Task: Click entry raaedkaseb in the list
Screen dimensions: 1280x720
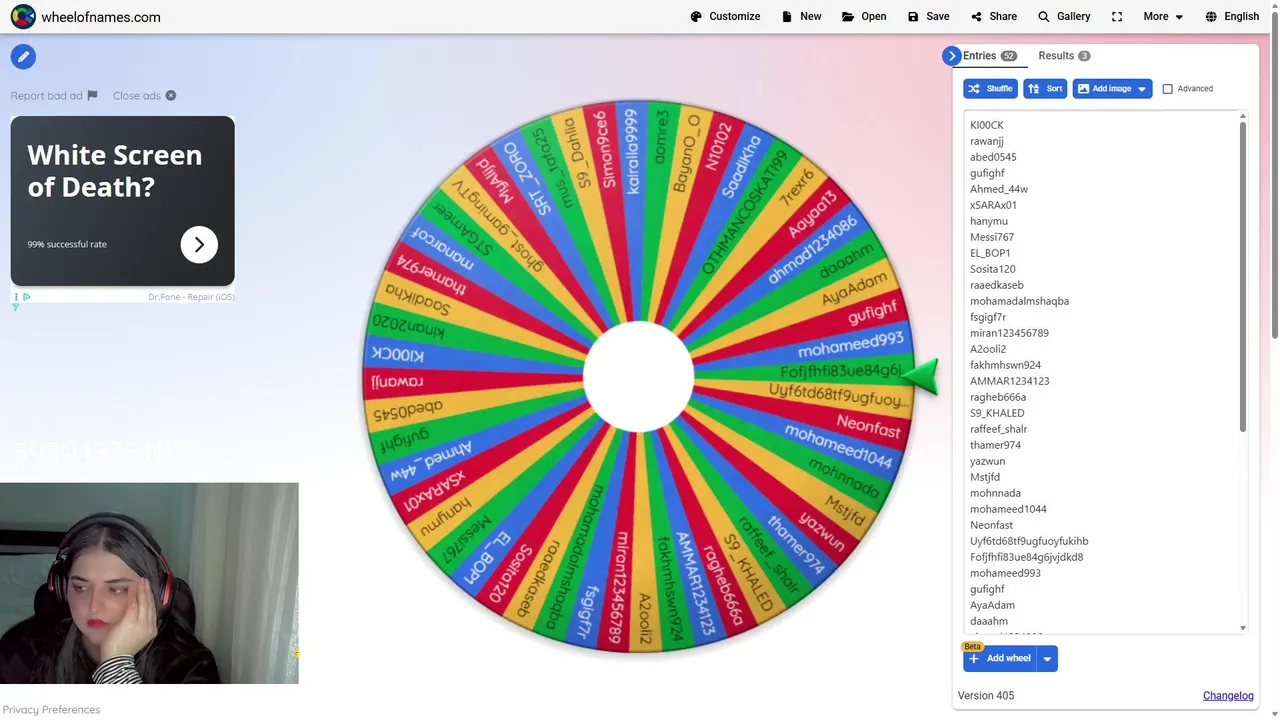Action: (997, 285)
